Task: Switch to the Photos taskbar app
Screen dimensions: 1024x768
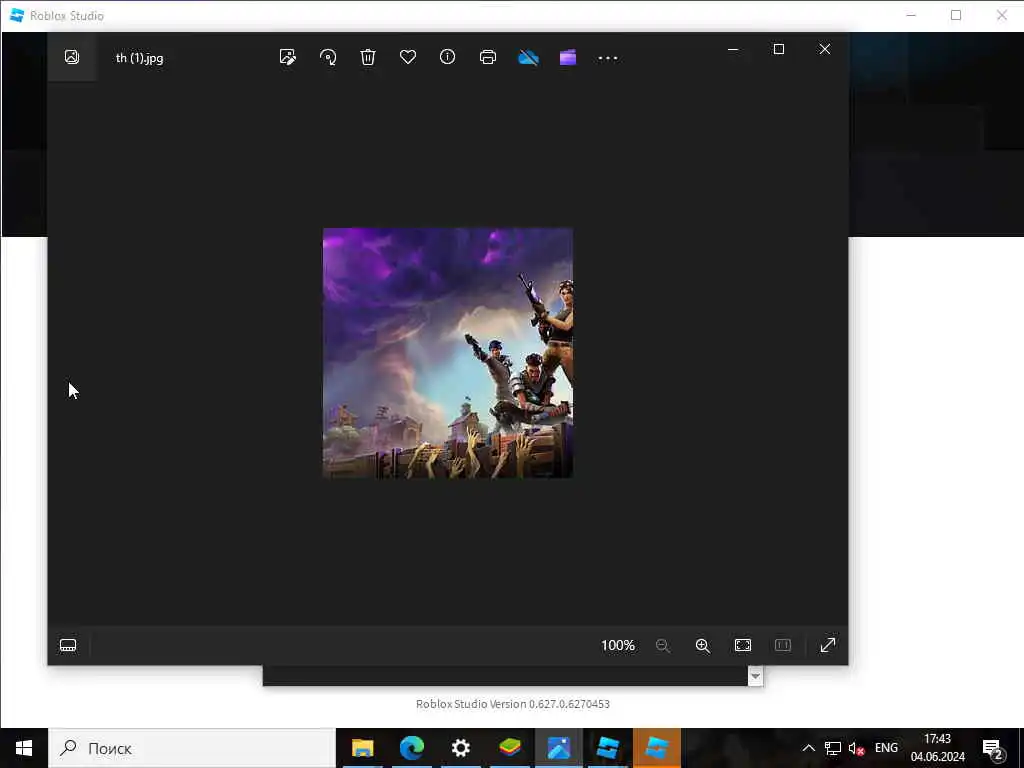Action: tap(559, 748)
